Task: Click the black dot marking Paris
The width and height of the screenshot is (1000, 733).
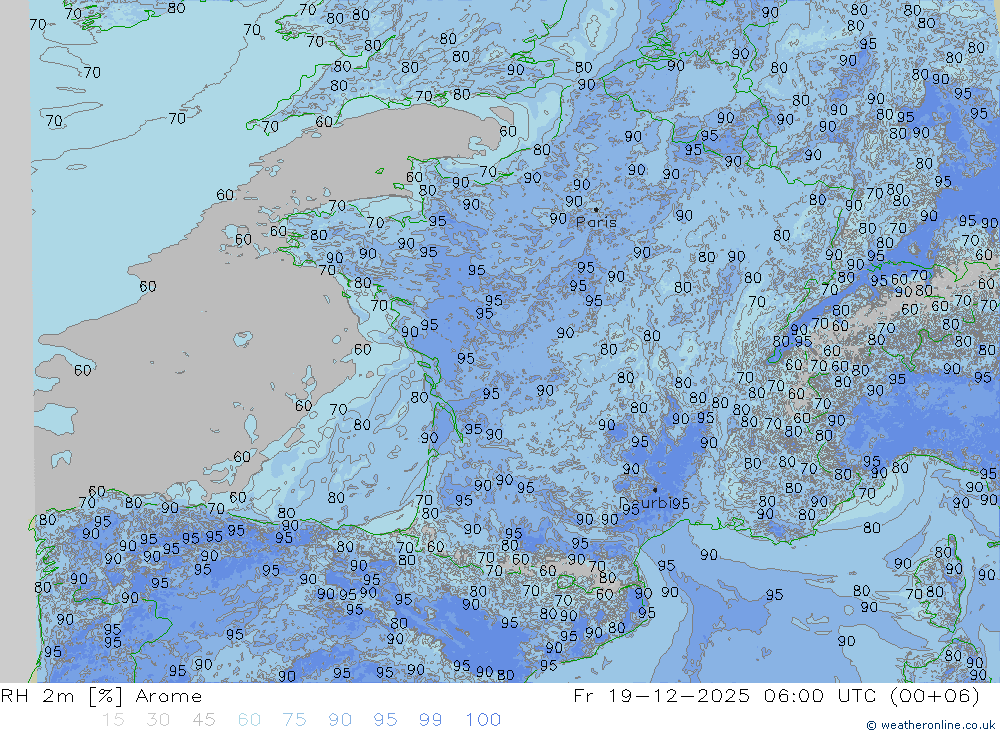Action: 596,209
